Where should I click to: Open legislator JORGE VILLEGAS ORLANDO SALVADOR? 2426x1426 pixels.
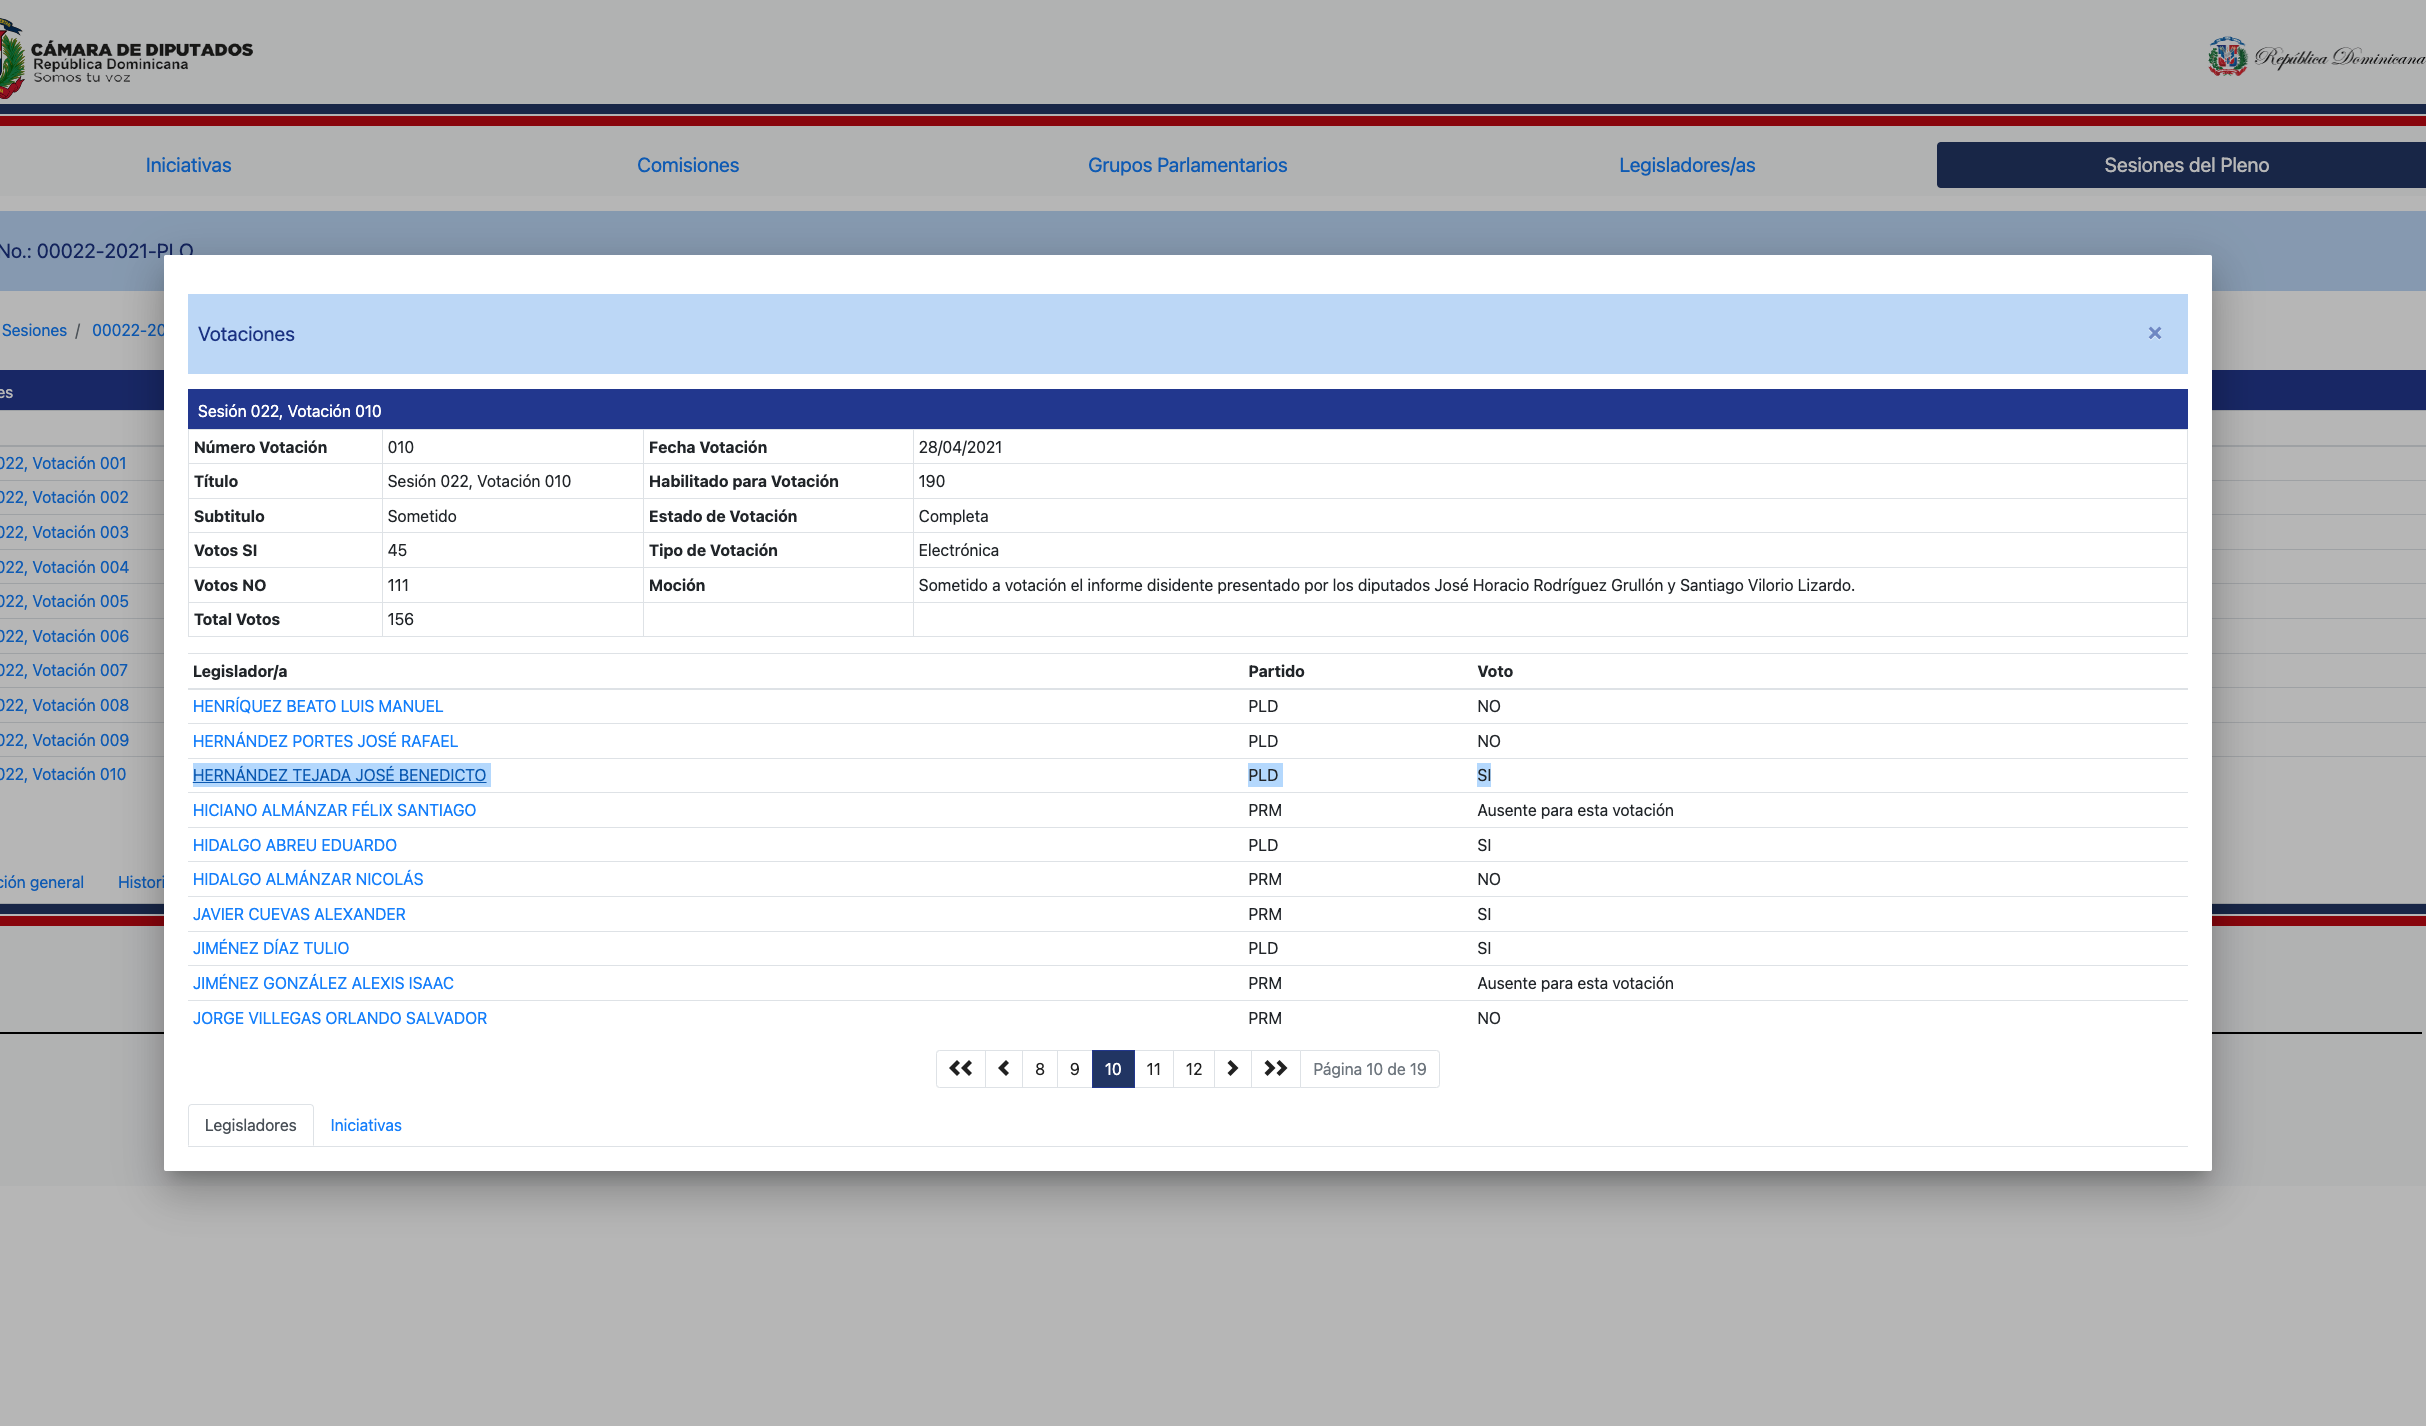pos(339,1018)
